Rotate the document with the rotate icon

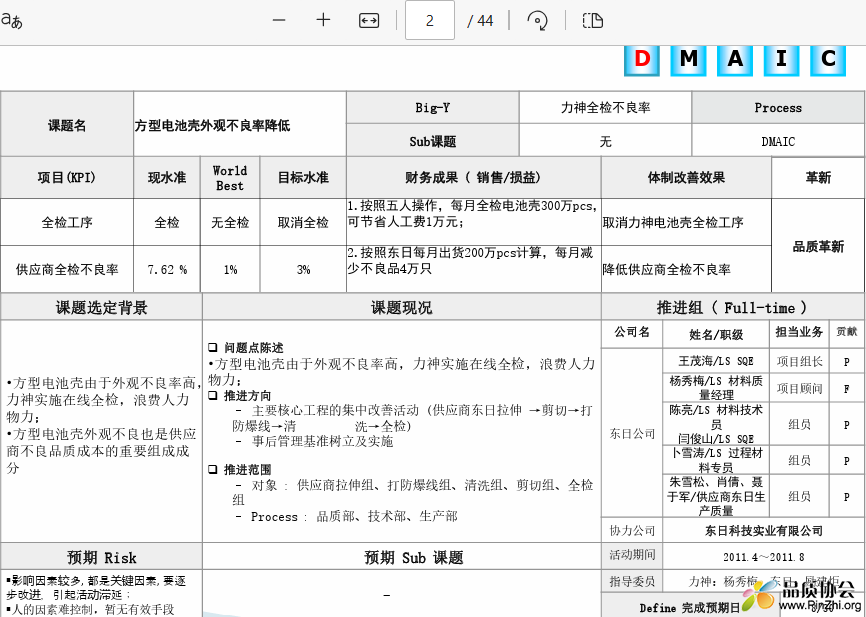(537, 21)
